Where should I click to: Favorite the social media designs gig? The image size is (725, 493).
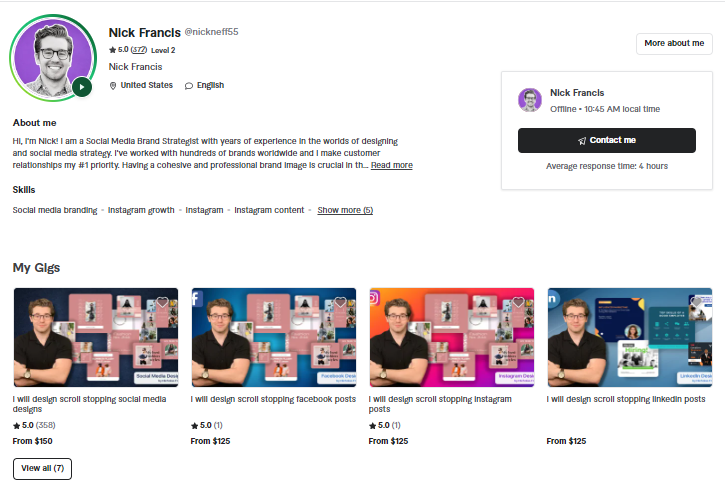(162, 302)
